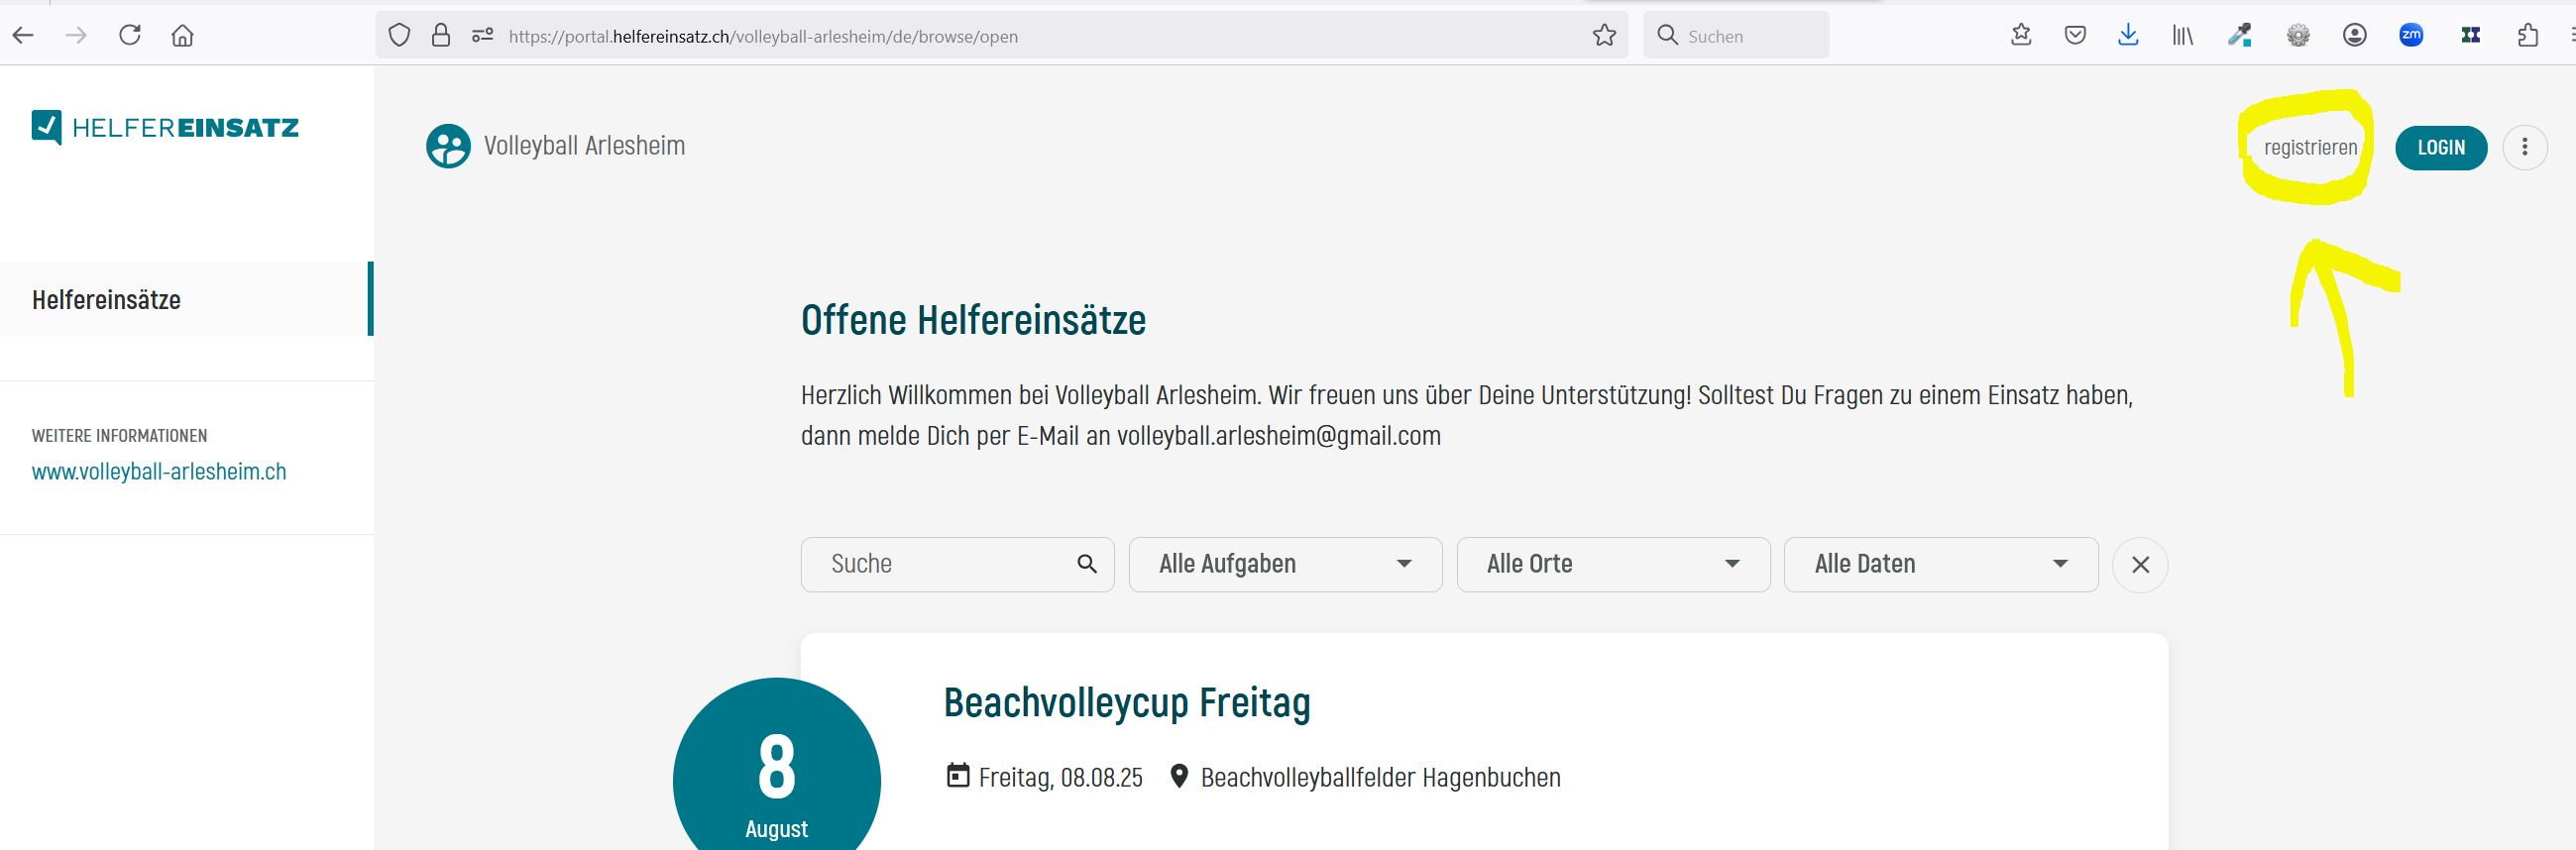The width and height of the screenshot is (2576, 850).
Task: Bookmark this page with the star icon
Action: click(1604, 36)
